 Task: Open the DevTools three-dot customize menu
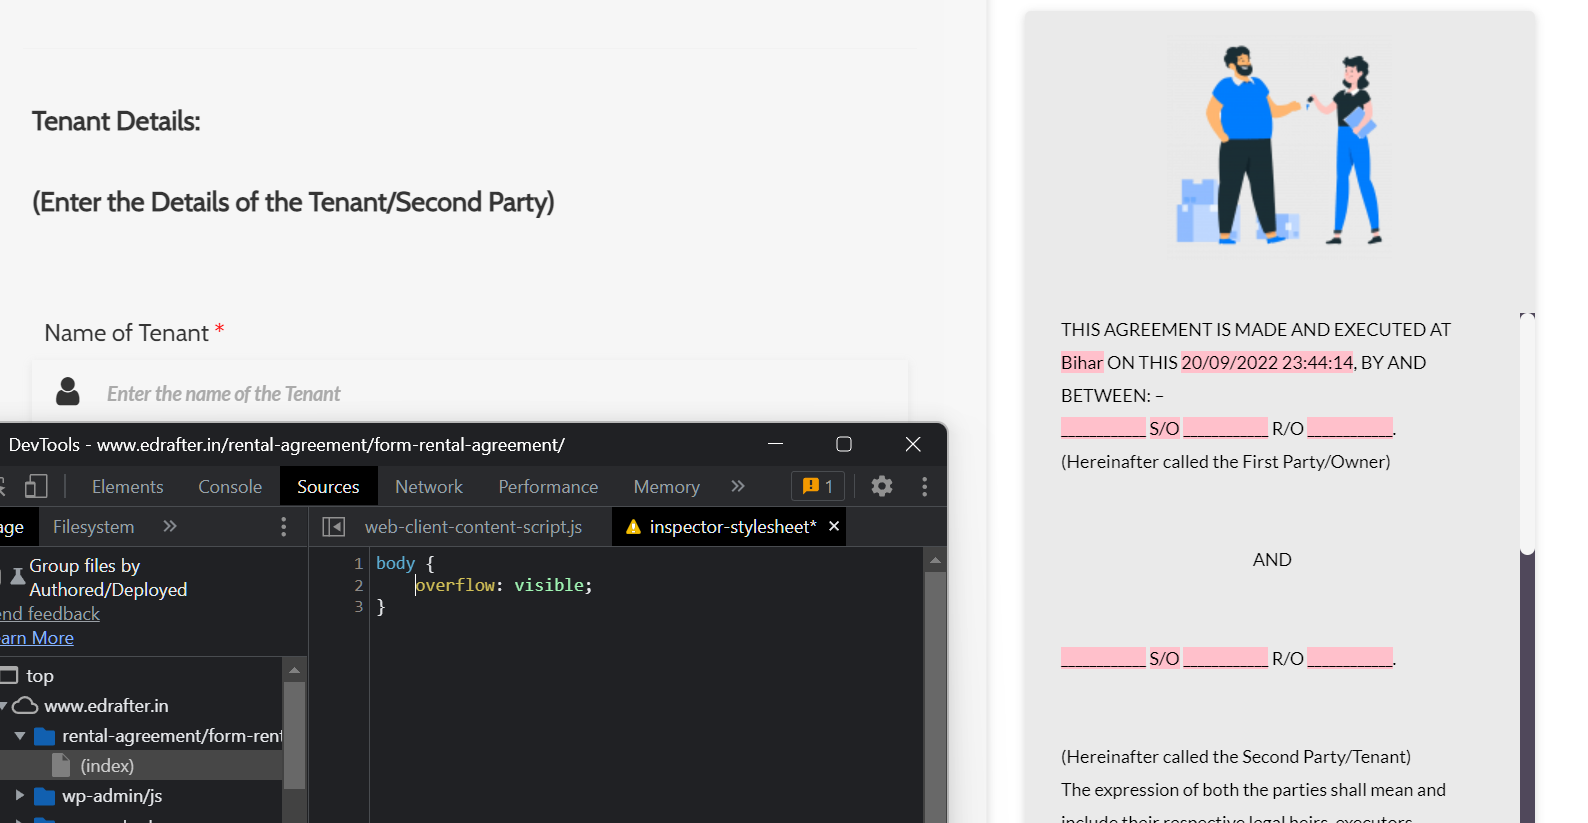pyautogui.click(x=924, y=486)
